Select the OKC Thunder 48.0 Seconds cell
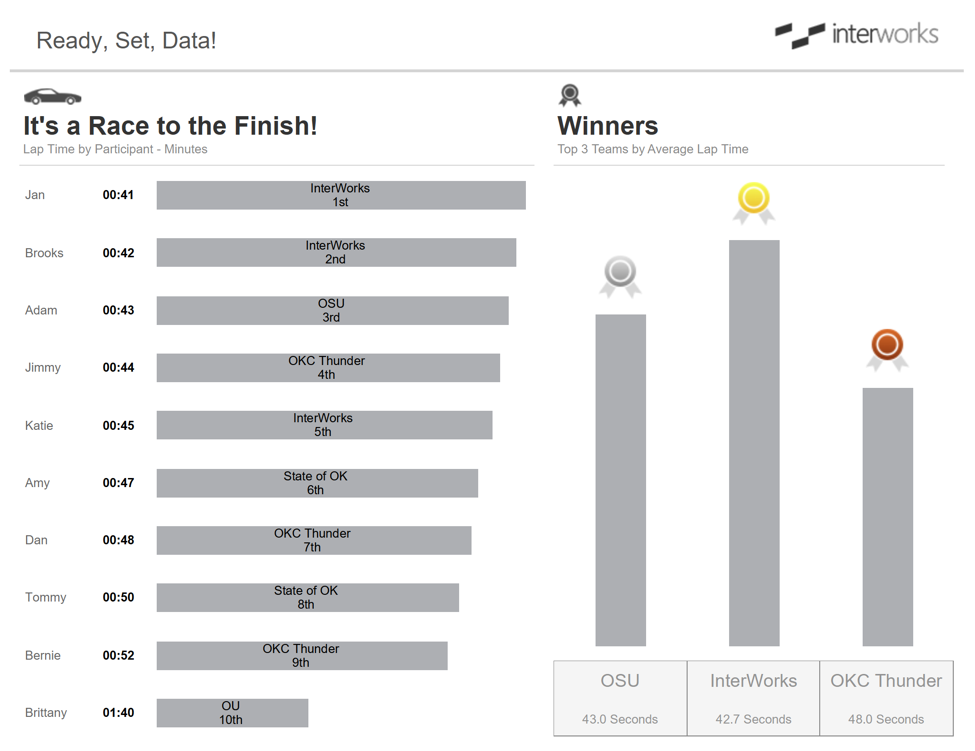This screenshot has width=975, height=751. coord(886,698)
